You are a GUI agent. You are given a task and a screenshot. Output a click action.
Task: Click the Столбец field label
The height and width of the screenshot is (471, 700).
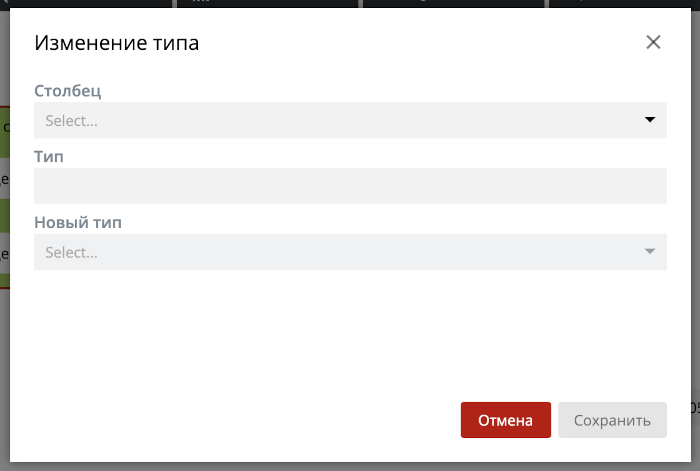pos(67,91)
